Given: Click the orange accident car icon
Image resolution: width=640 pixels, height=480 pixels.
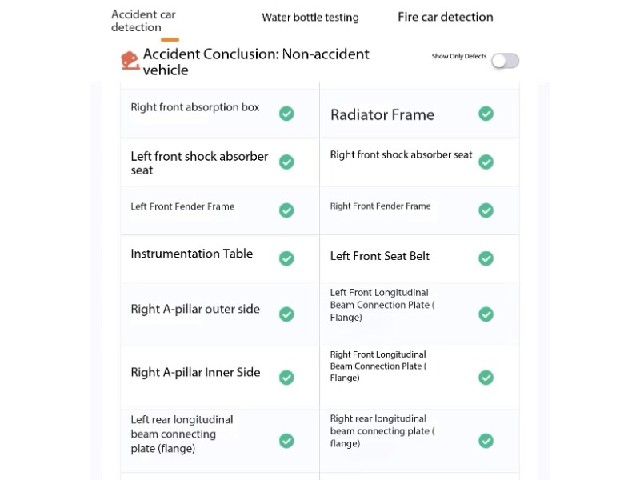Looking at the screenshot, I should point(130,61).
